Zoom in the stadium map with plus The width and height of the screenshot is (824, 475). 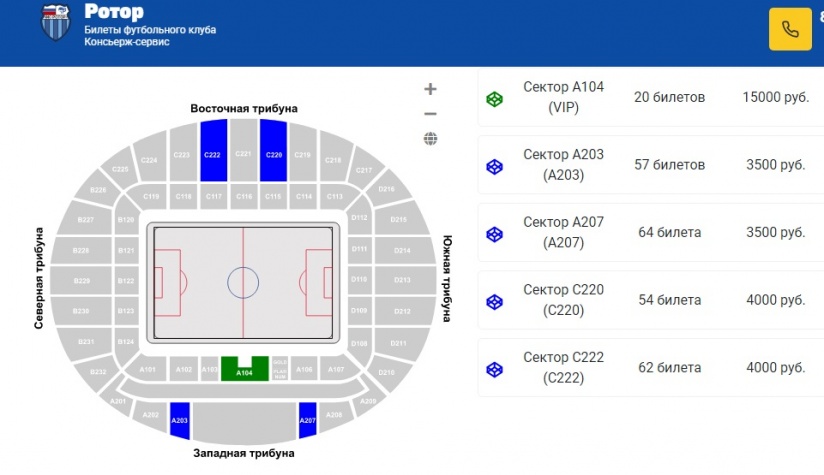pyautogui.click(x=430, y=89)
